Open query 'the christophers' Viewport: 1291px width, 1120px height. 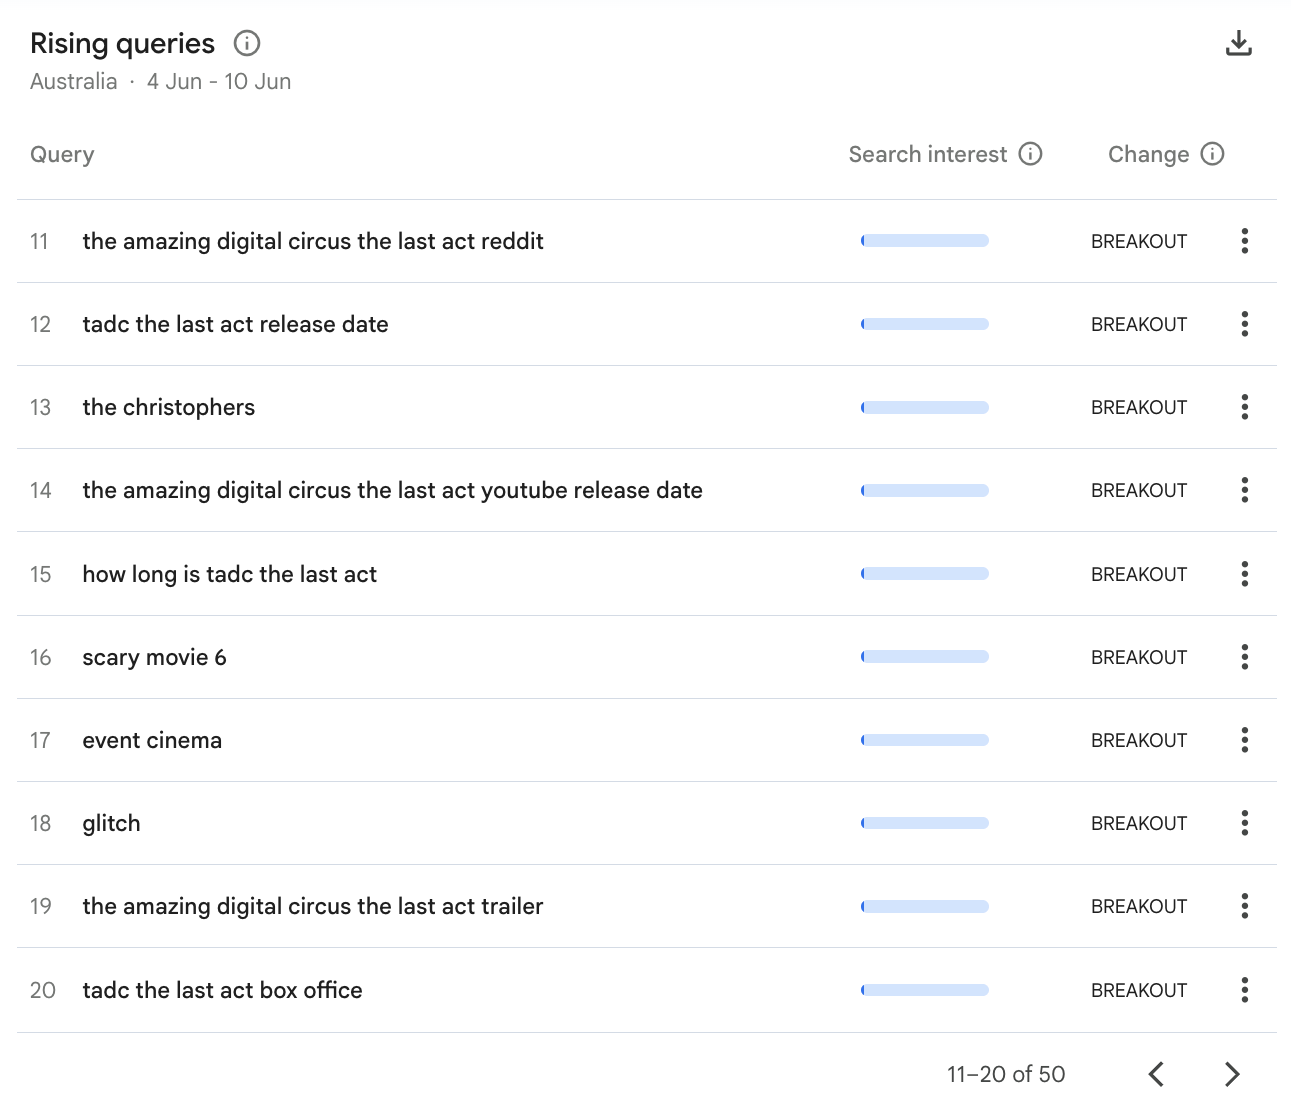[x=168, y=407]
